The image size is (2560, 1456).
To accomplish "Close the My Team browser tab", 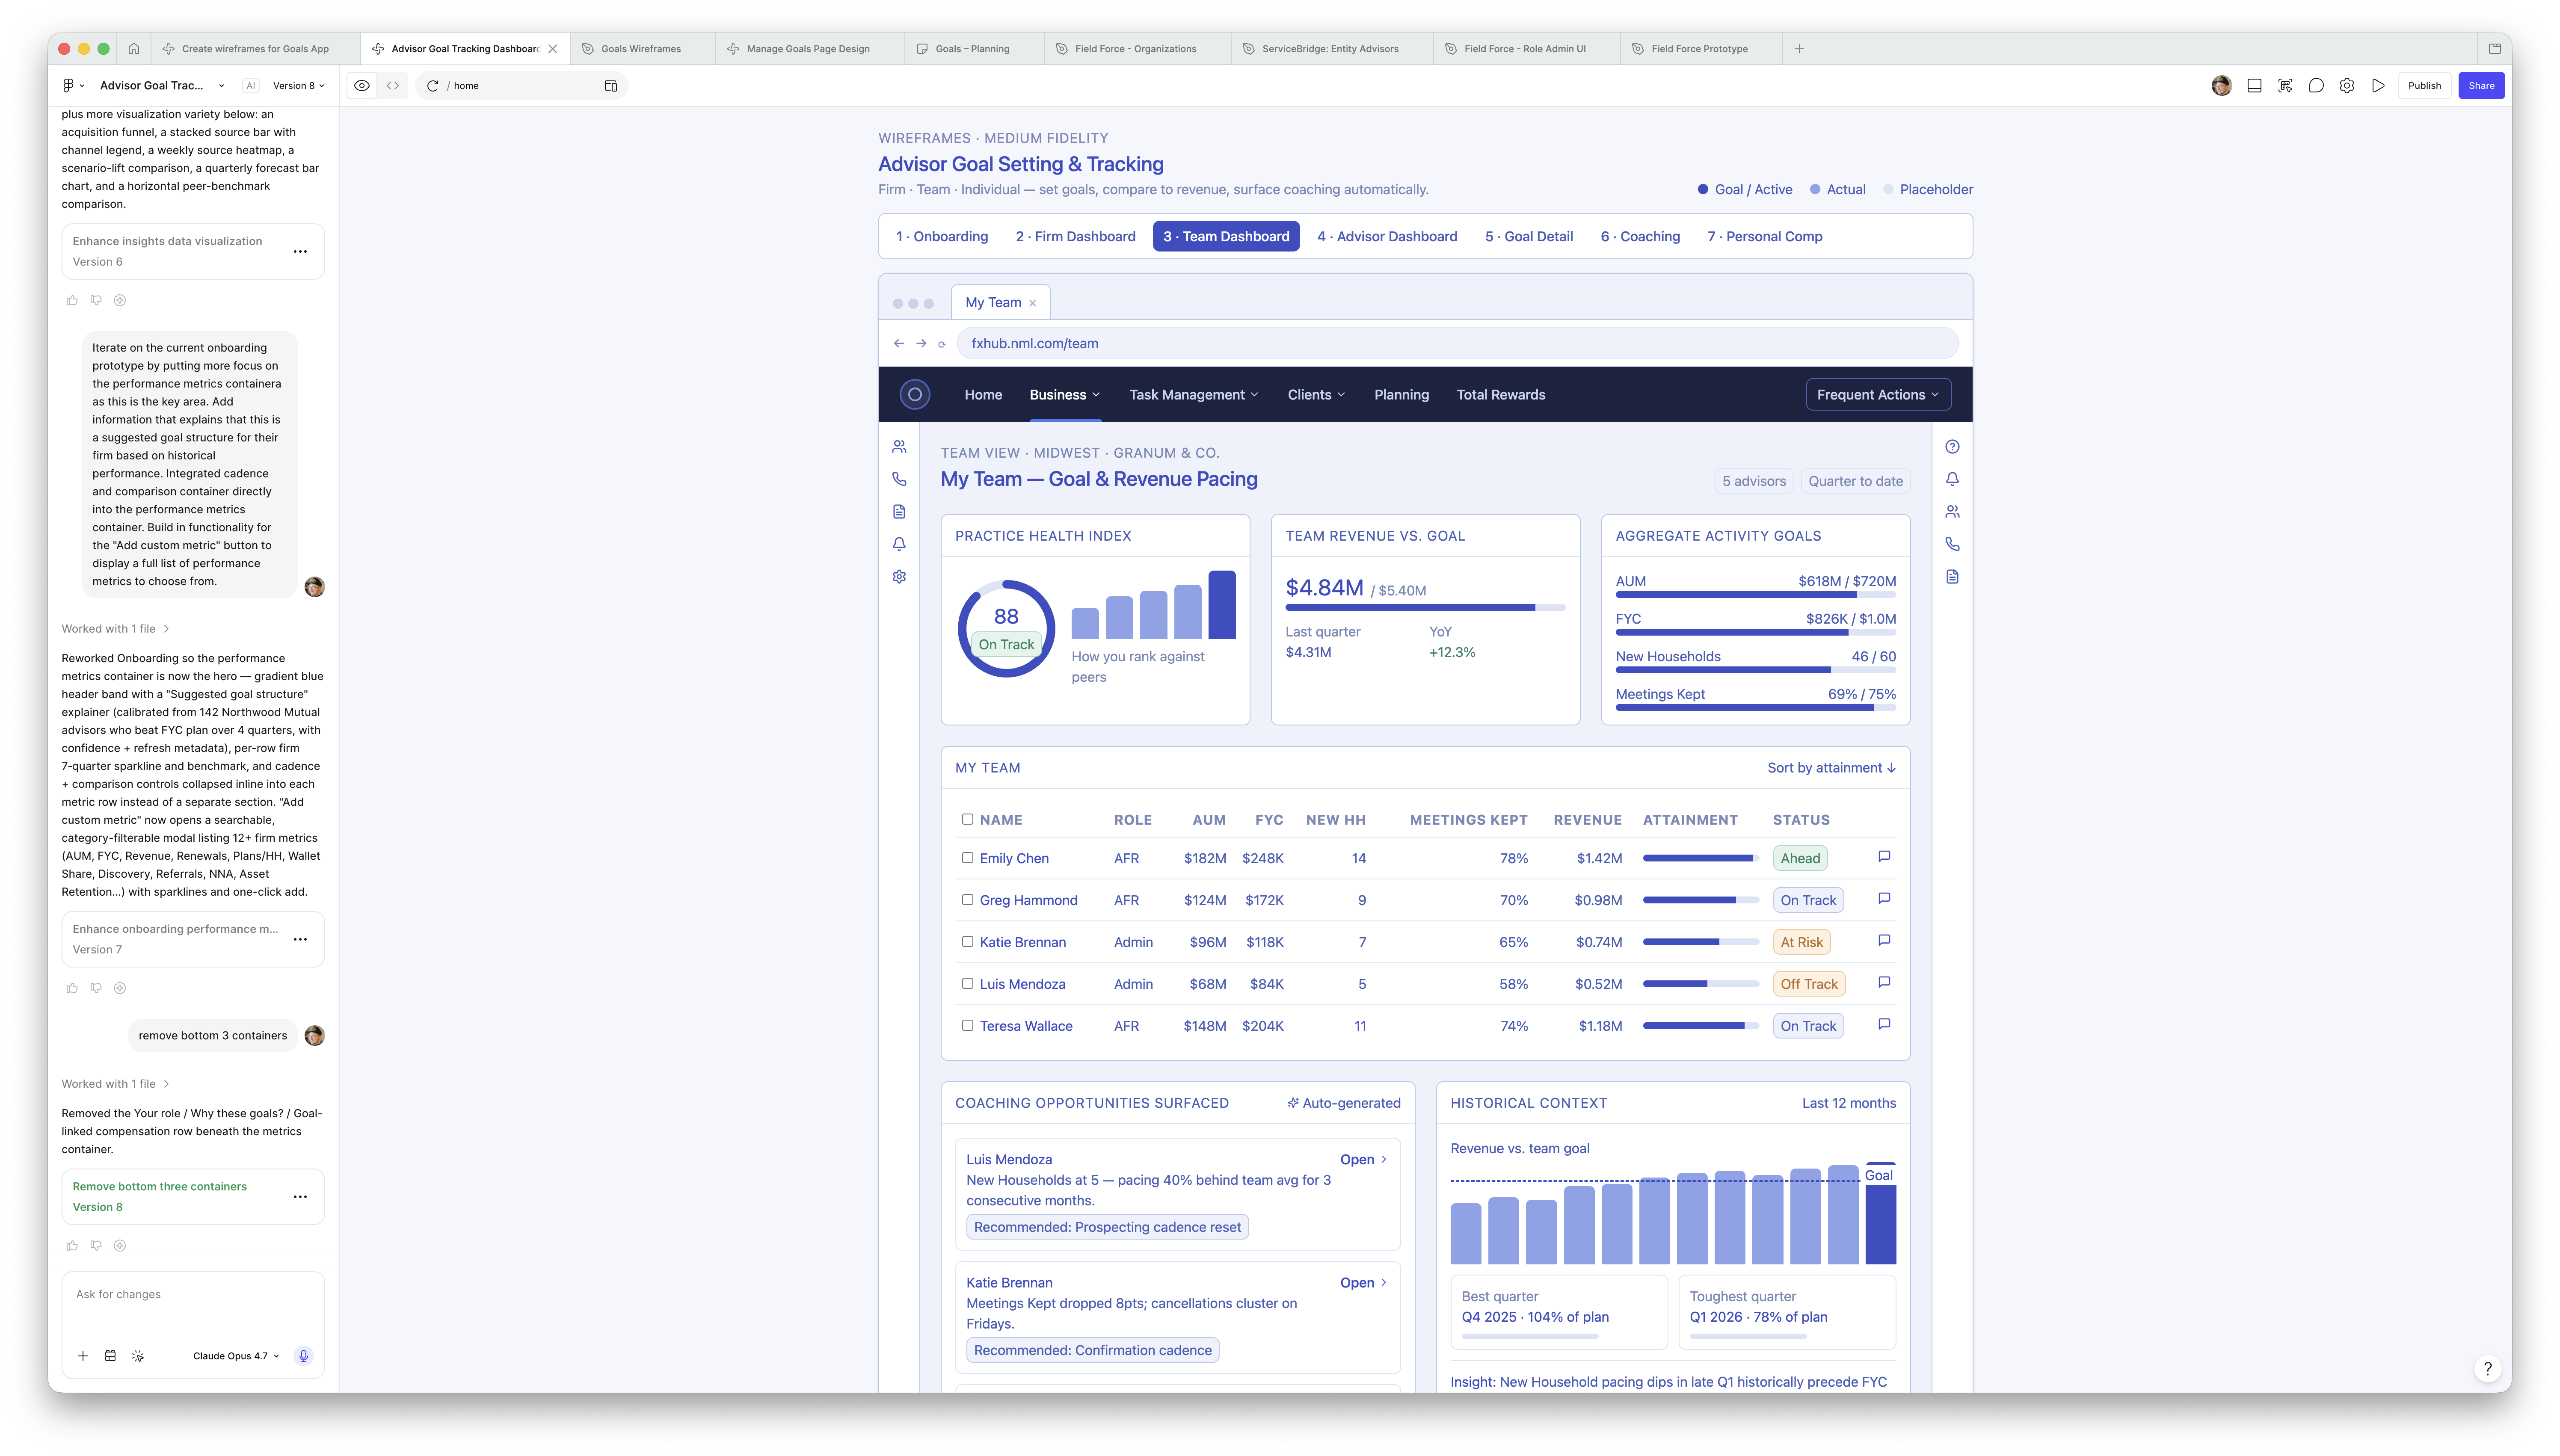I will (1033, 303).
